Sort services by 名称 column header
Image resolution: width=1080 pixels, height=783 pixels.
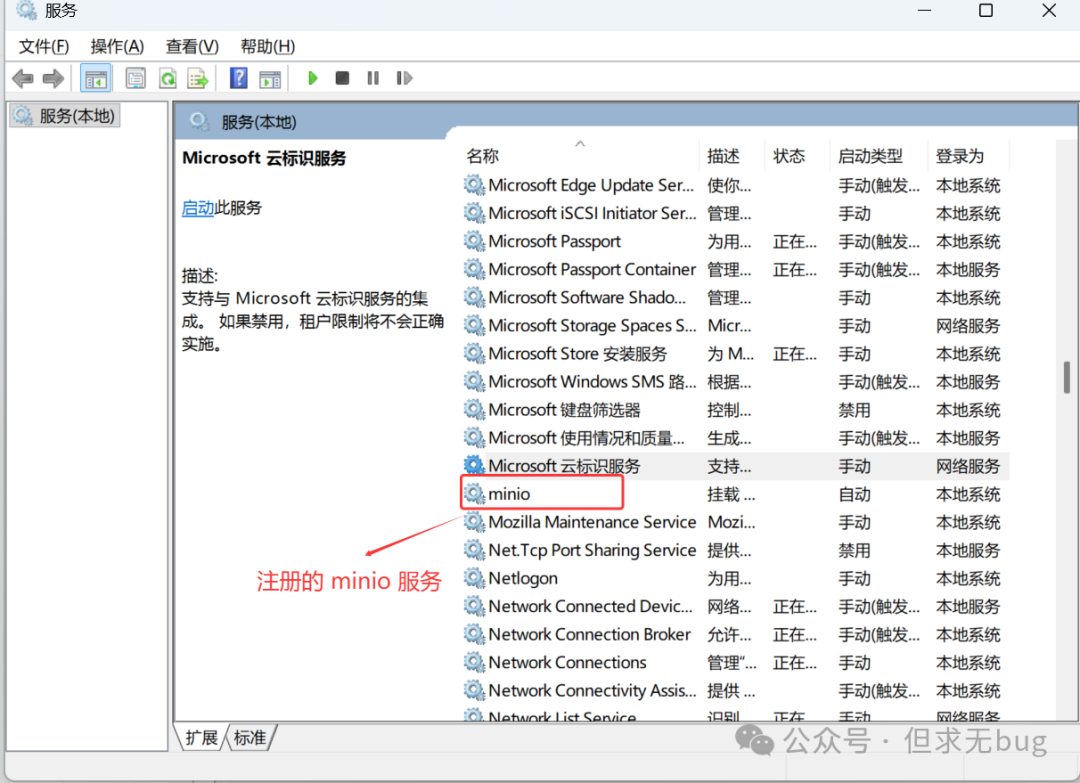(482, 156)
